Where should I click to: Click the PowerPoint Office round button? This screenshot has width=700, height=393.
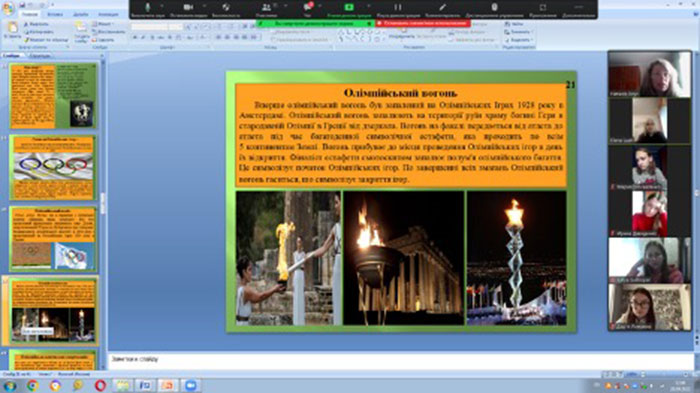8,8
